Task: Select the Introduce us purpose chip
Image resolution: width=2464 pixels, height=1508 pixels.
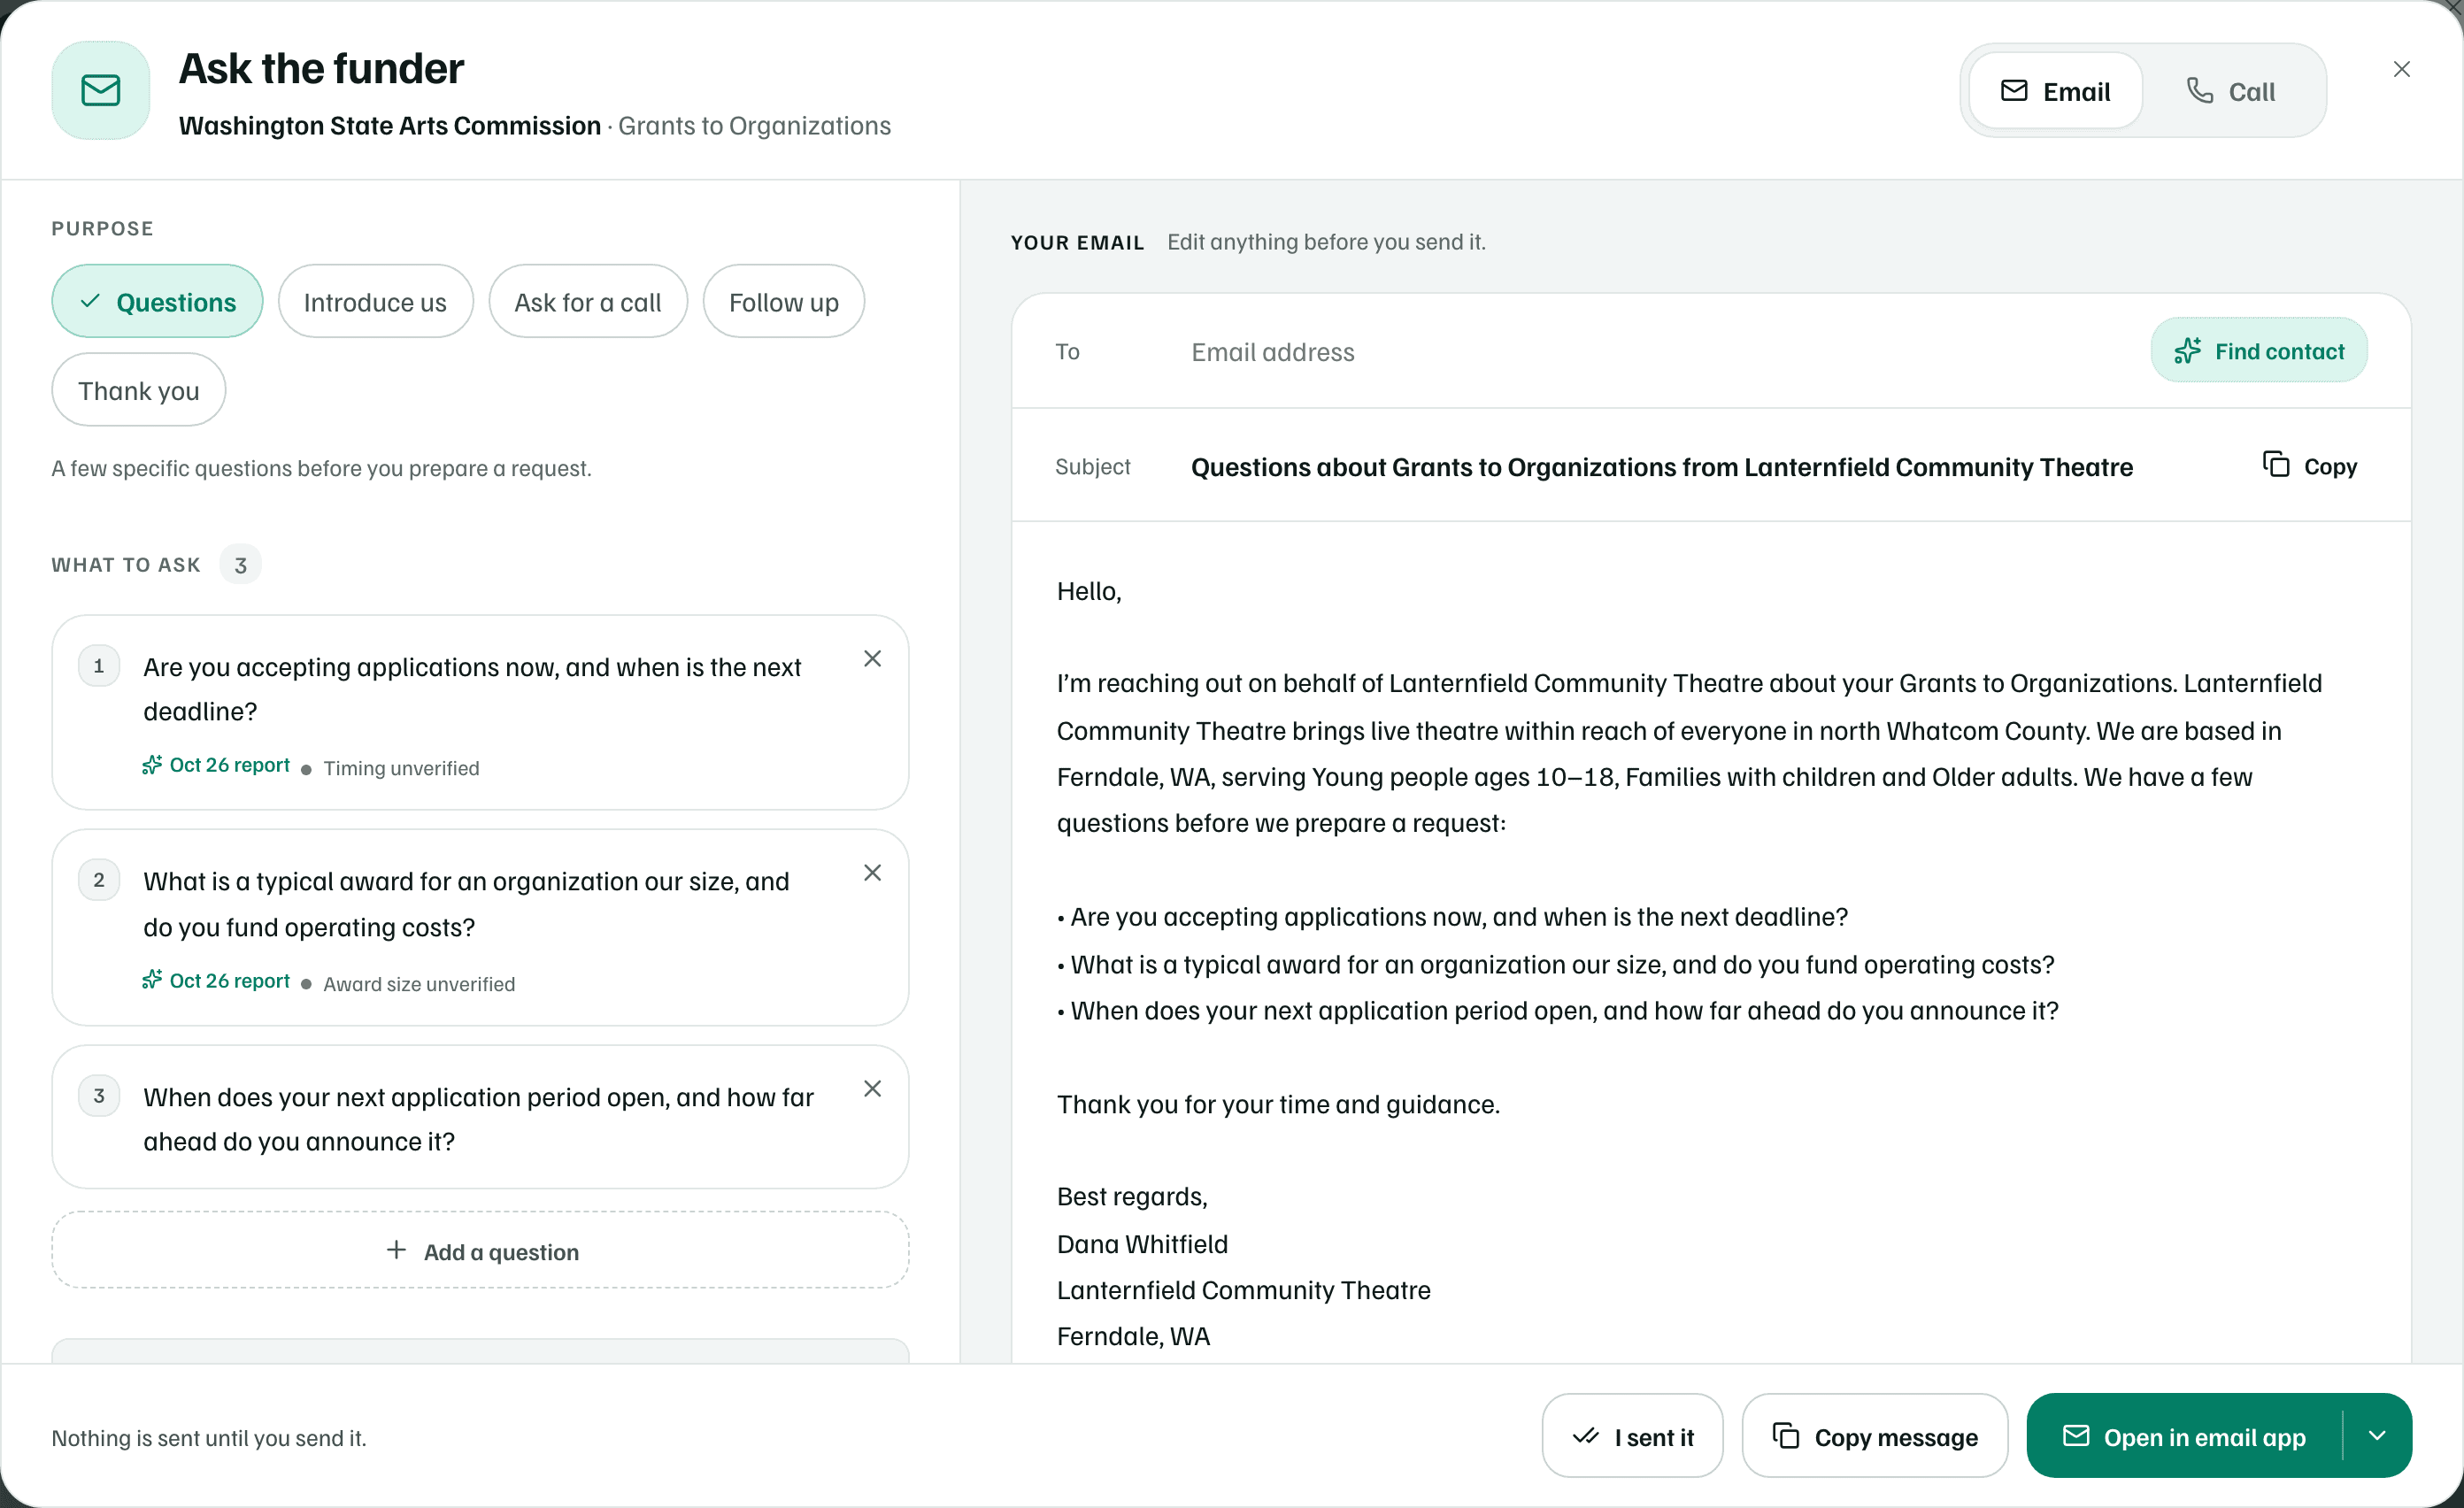Action: (x=375, y=302)
